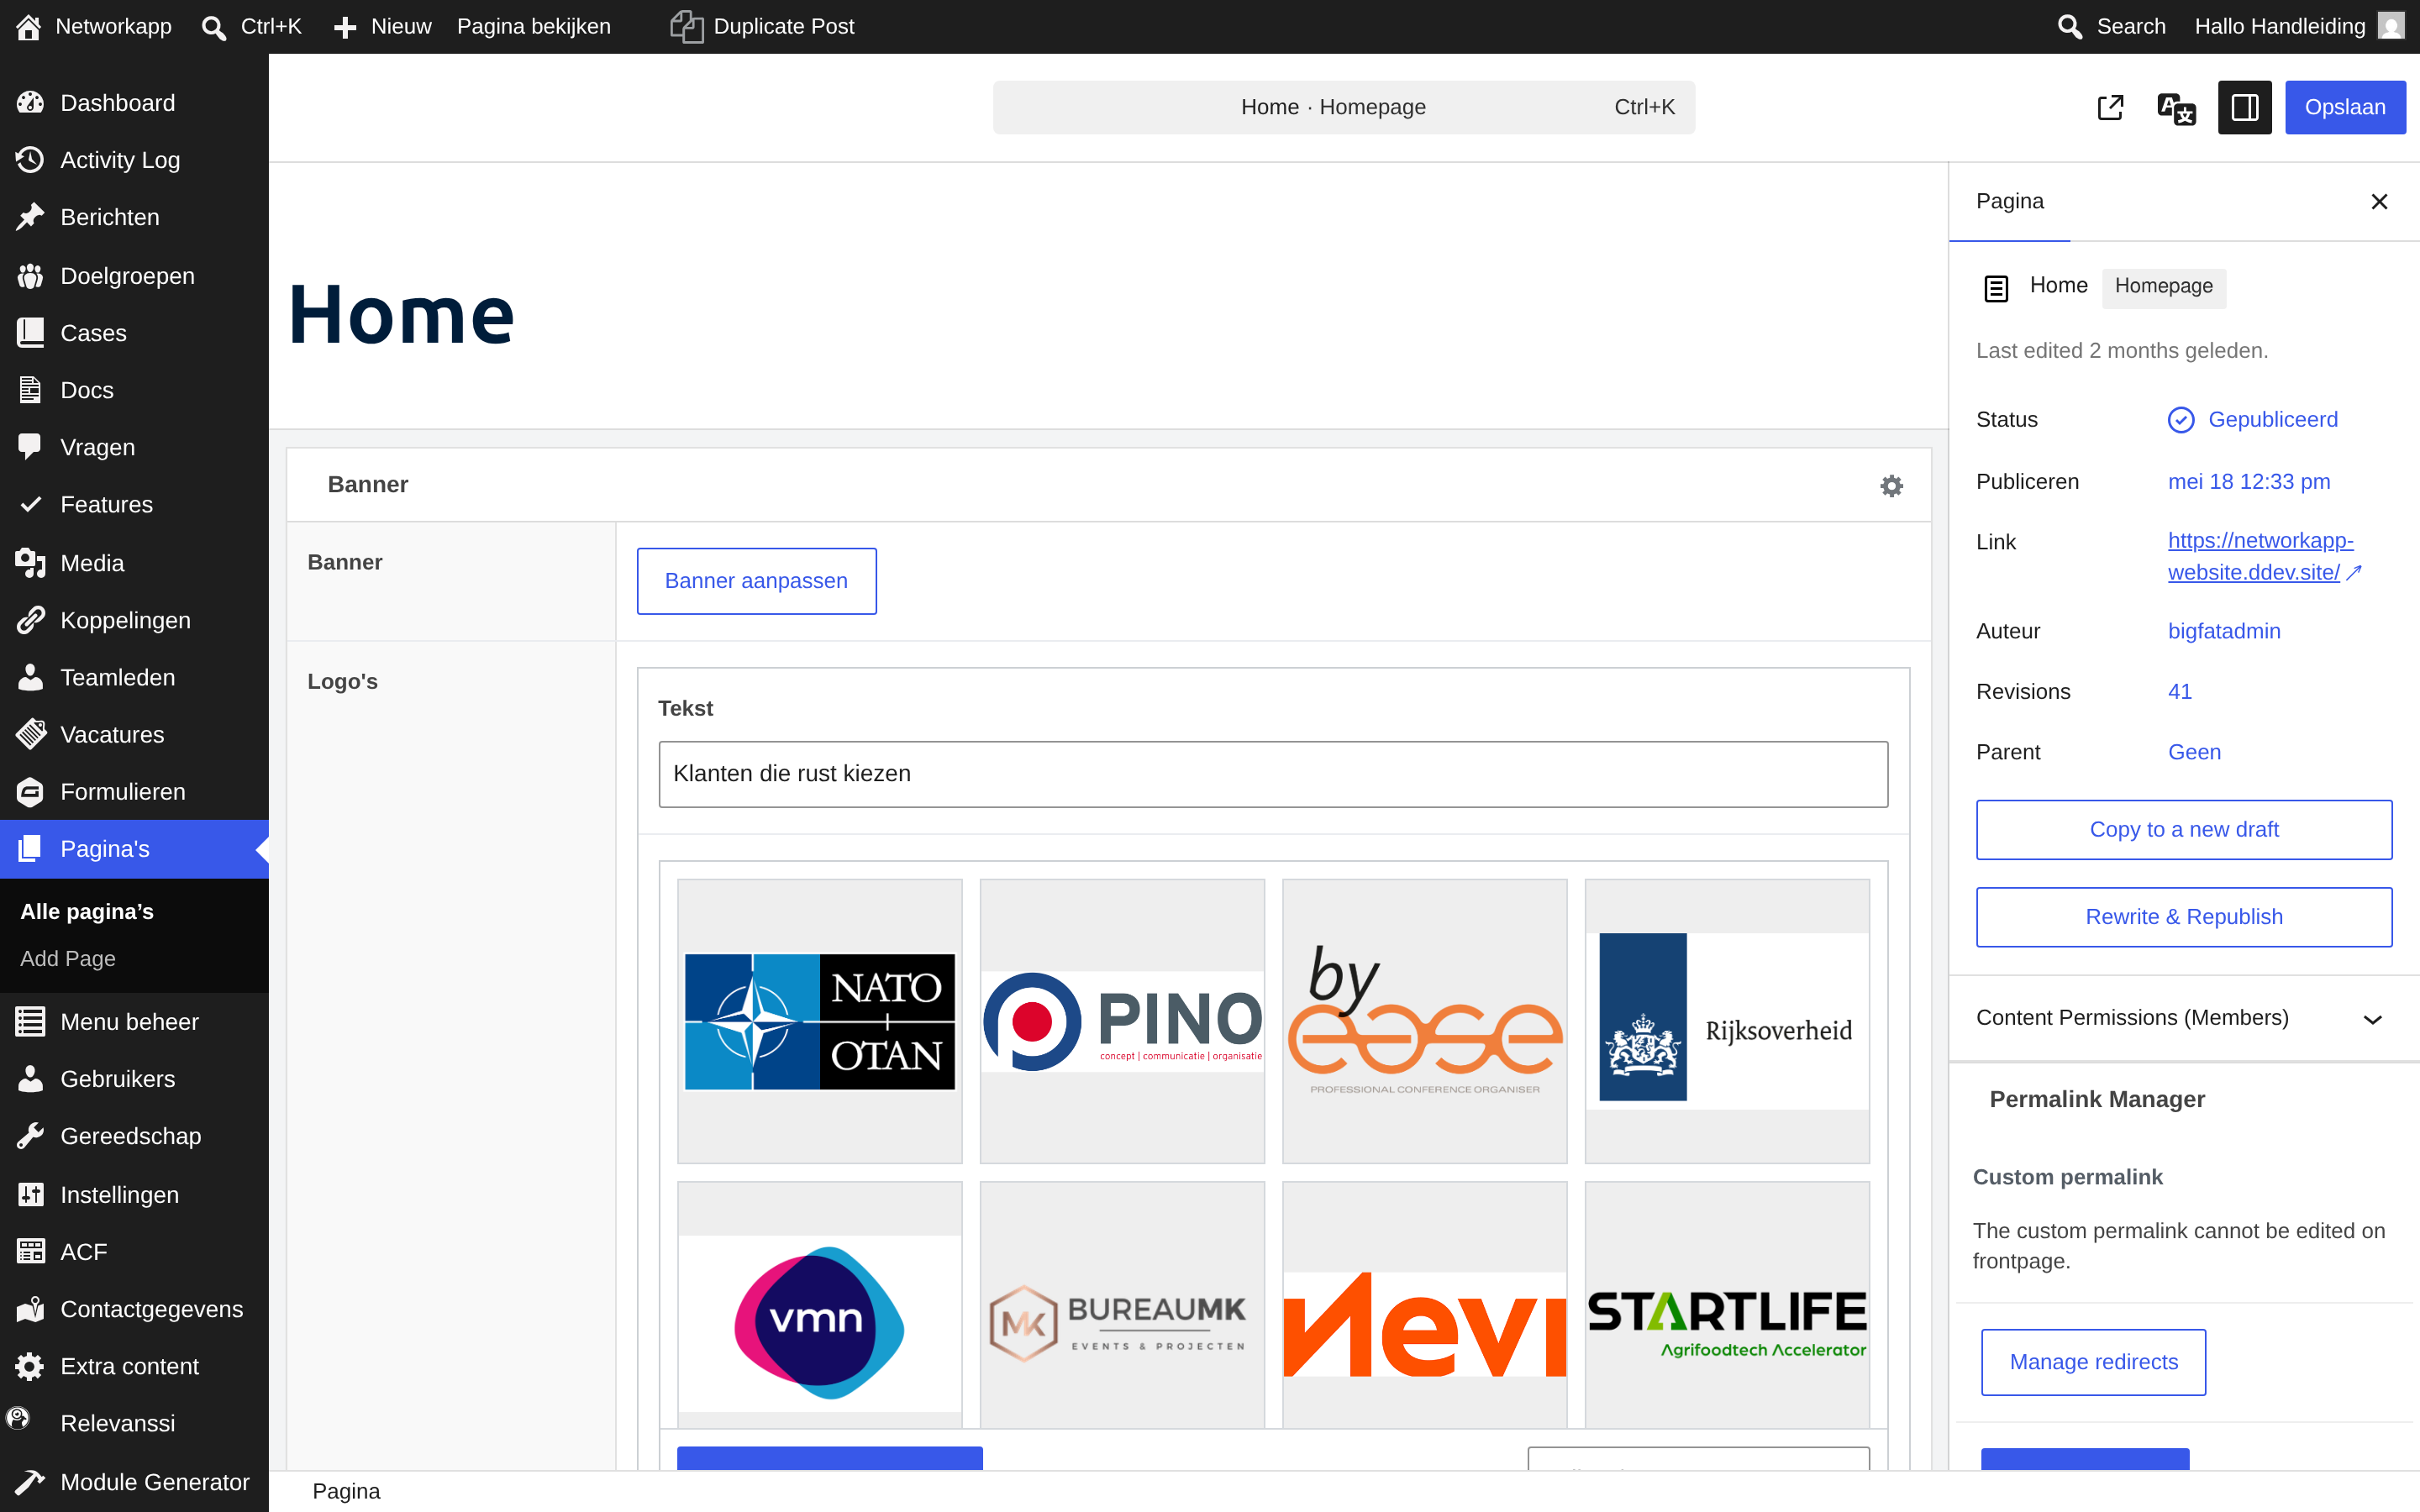This screenshot has height=1512, width=2420.
Task: Click the Opslaan save button
Action: tap(2344, 107)
